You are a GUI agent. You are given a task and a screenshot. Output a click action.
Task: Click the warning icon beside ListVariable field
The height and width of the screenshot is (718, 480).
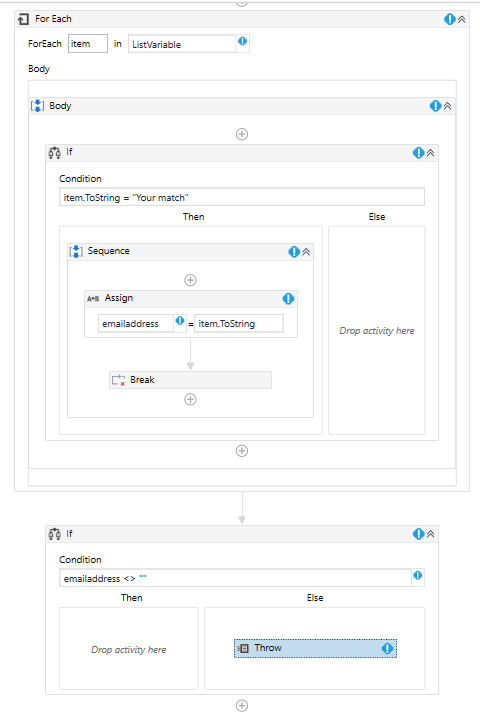(x=242, y=41)
